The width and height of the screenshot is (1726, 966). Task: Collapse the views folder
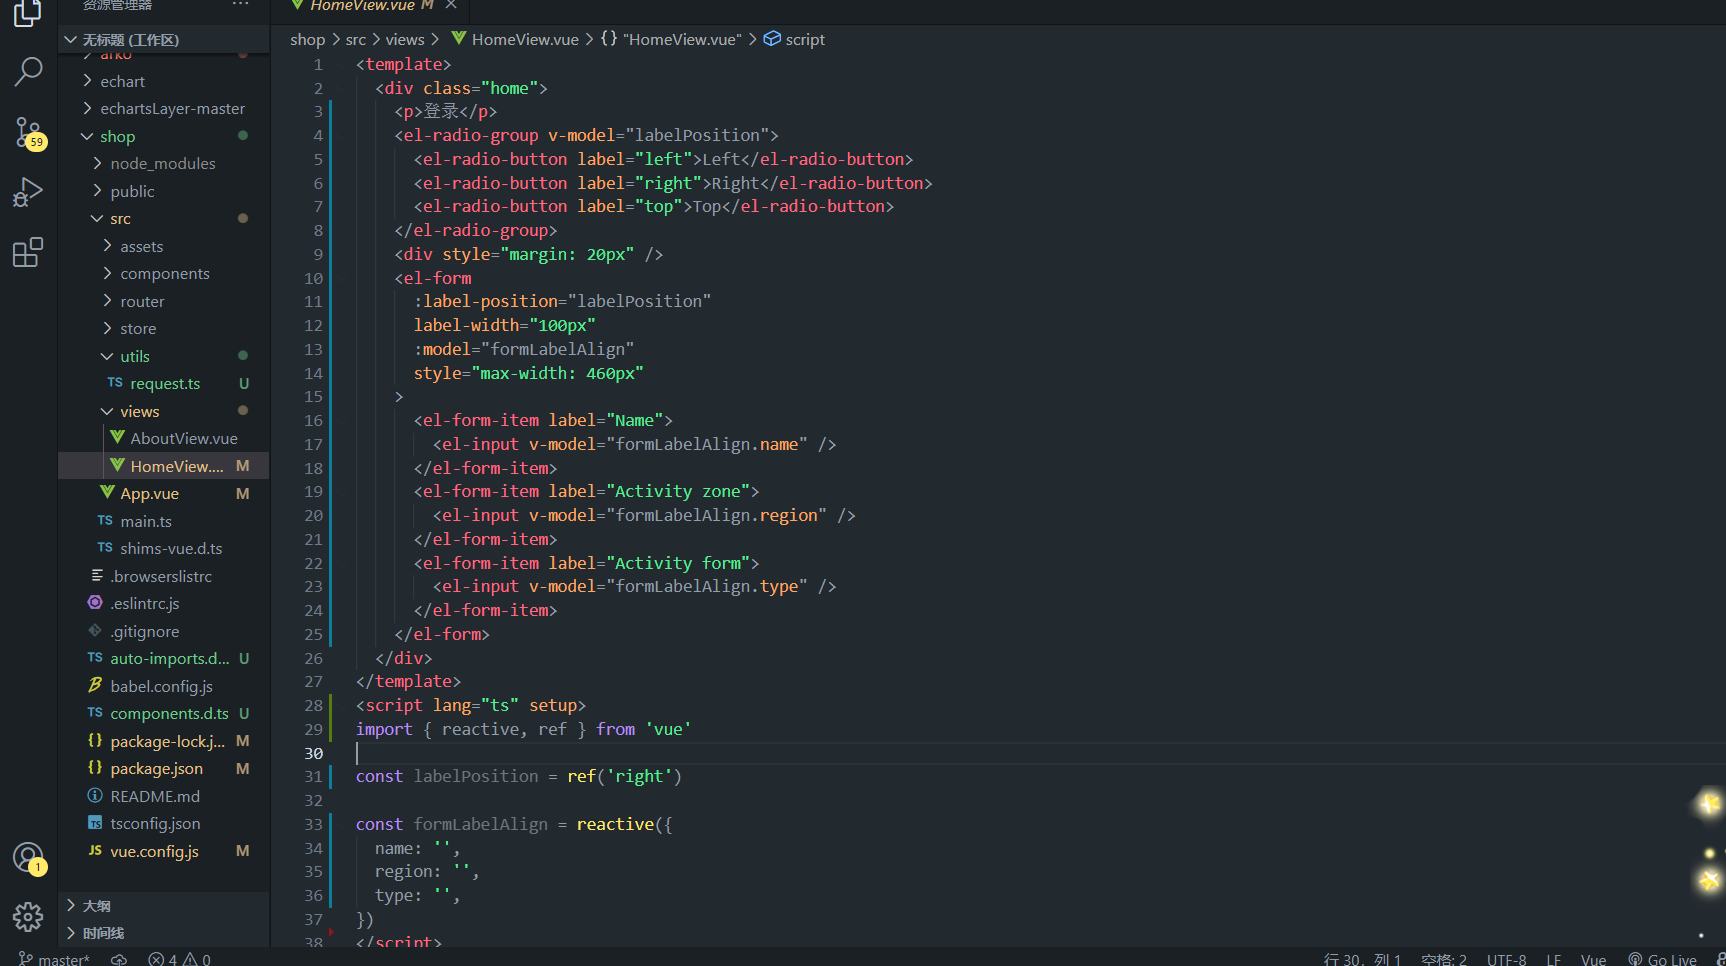click(165, 411)
